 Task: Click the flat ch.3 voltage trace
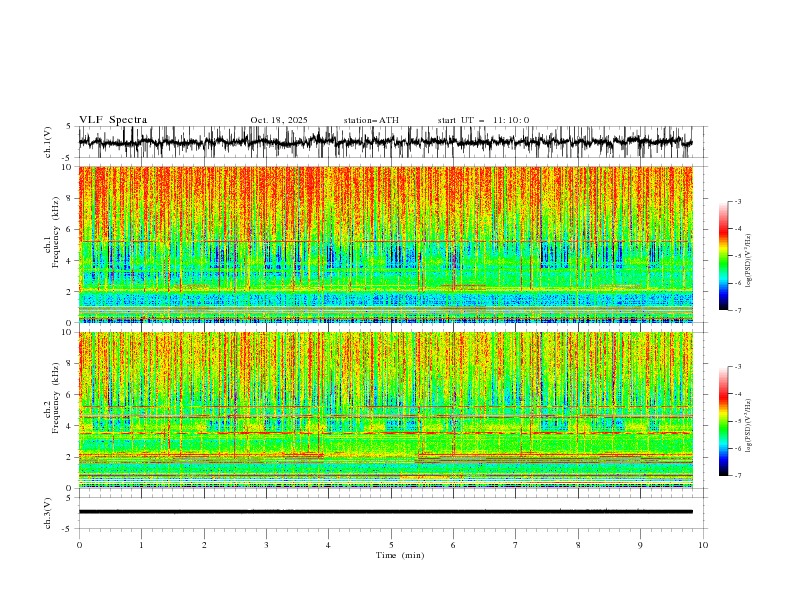[386, 512]
